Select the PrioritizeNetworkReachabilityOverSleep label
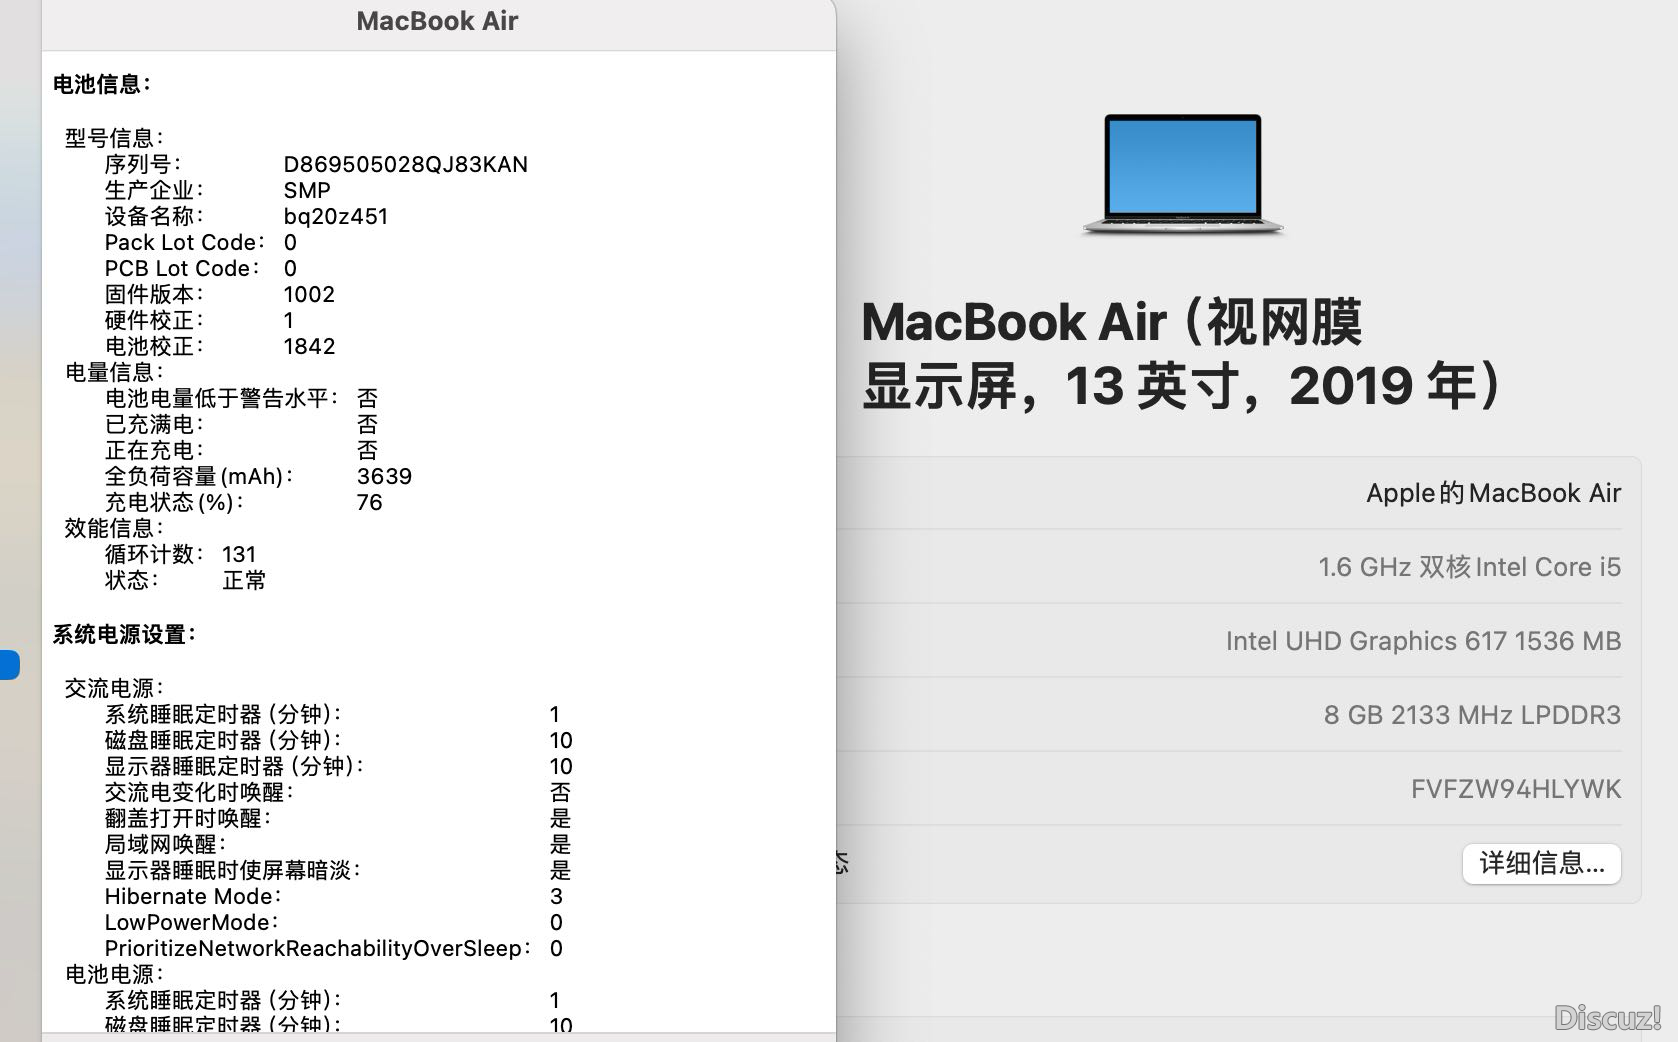The image size is (1678, 1042). [x=318, y=948]
